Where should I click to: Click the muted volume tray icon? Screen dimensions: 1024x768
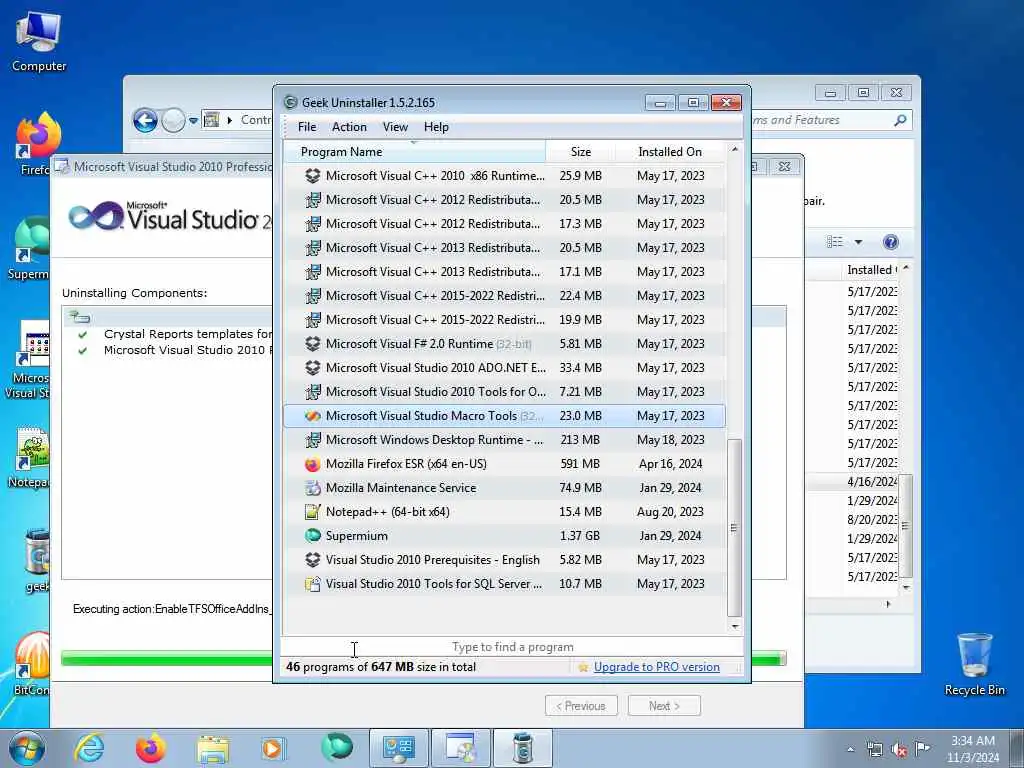click(899, 750)
